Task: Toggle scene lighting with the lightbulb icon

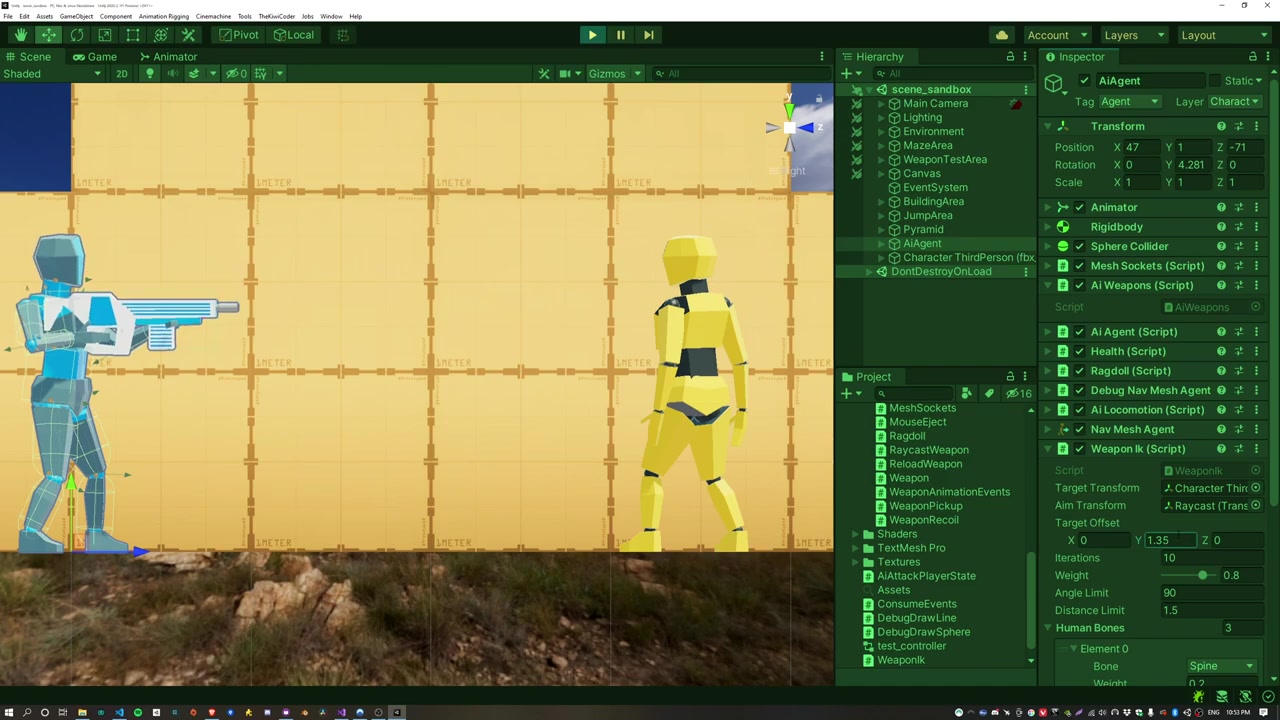Action: (149, 73)
